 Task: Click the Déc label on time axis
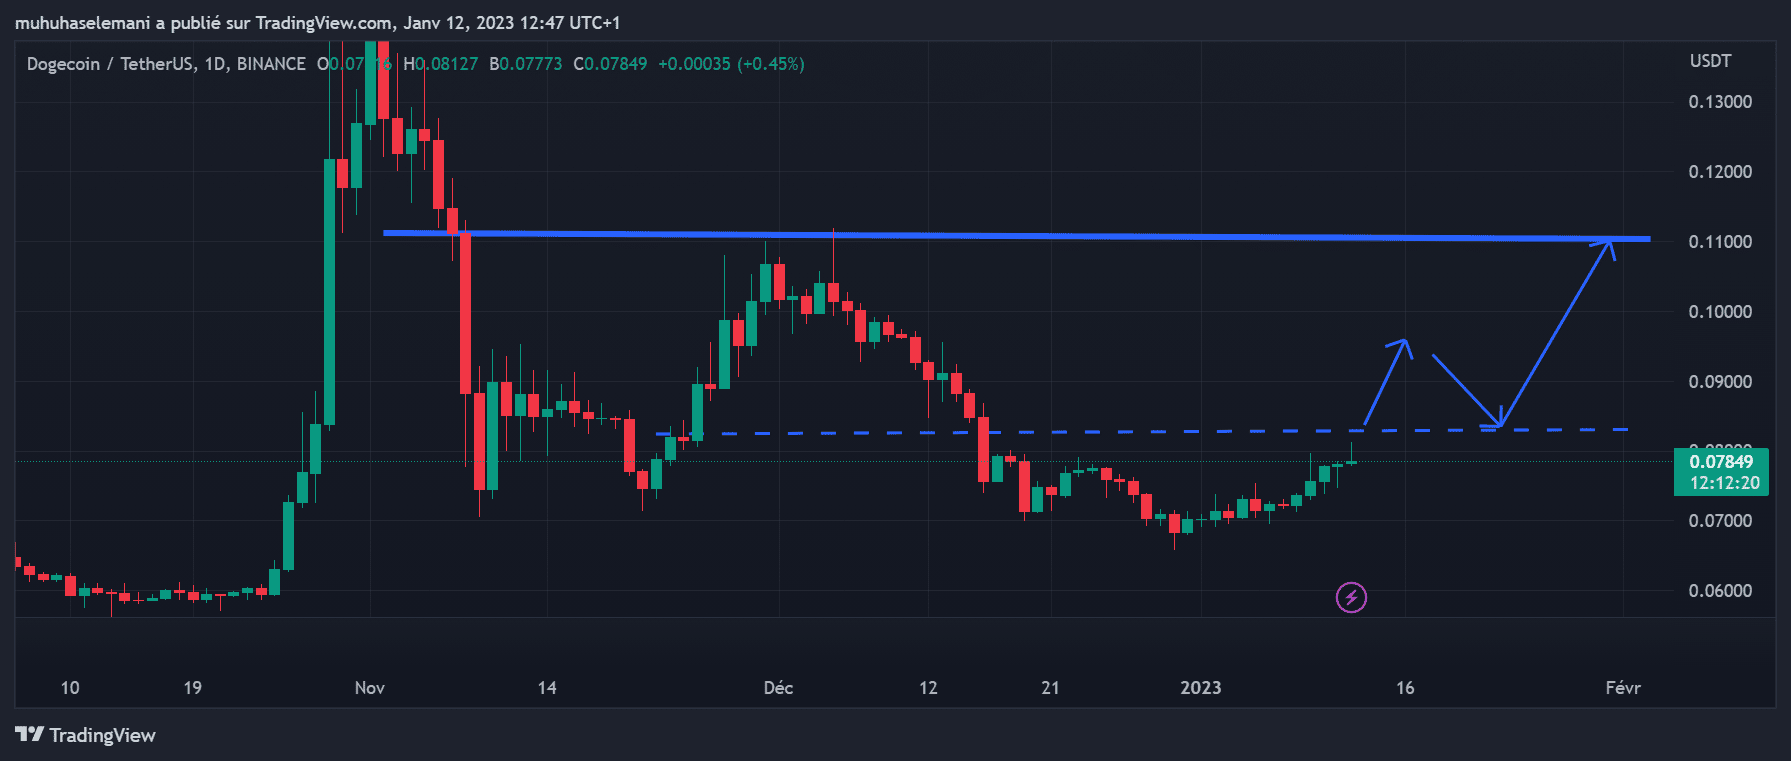click(778, 688)
